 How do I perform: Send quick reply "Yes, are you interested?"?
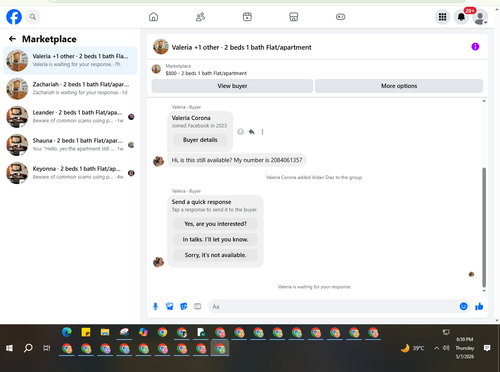[x=215, y=224]
